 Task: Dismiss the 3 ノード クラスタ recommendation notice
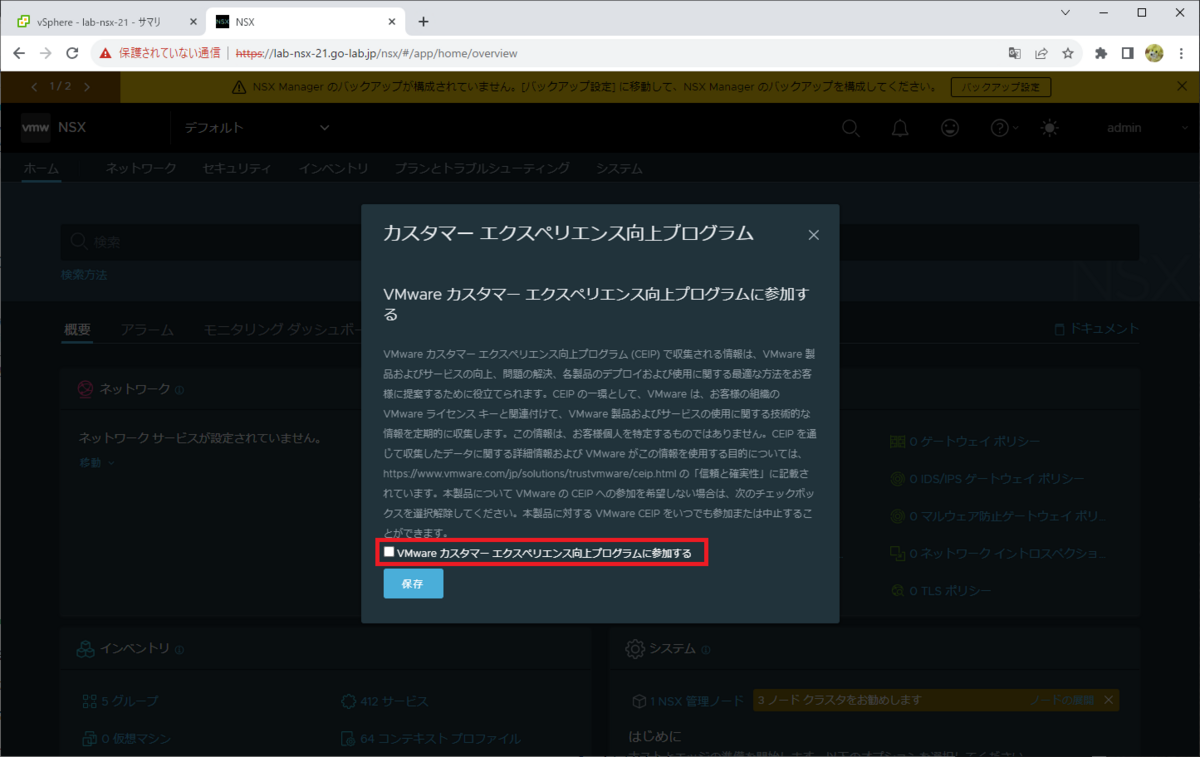point(1108,700)
